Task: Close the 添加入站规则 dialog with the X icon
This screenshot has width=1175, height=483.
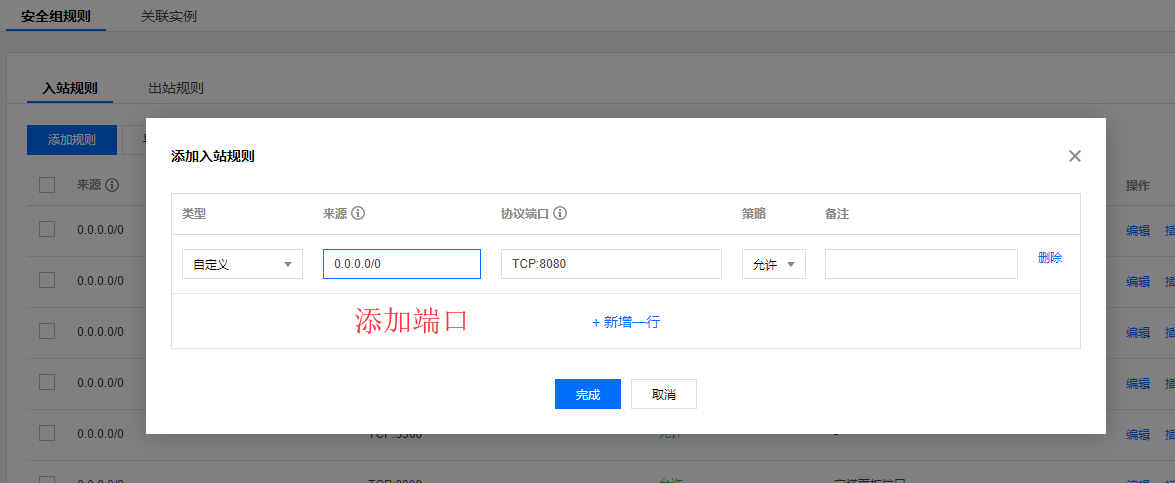Action: pyautogui.click(x=1075, y=156)
